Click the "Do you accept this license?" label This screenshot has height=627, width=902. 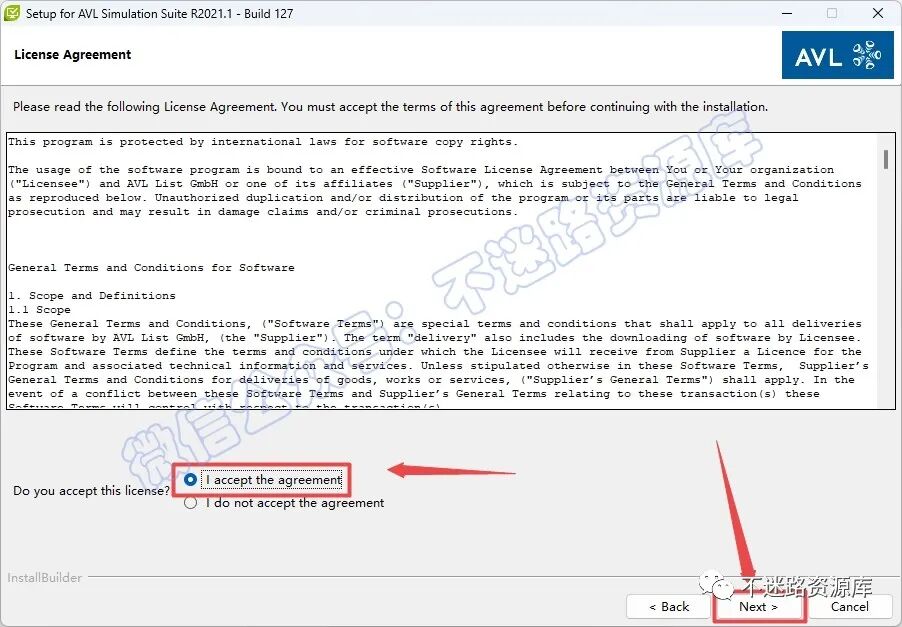pyautogui.click(x=91, y=491)
